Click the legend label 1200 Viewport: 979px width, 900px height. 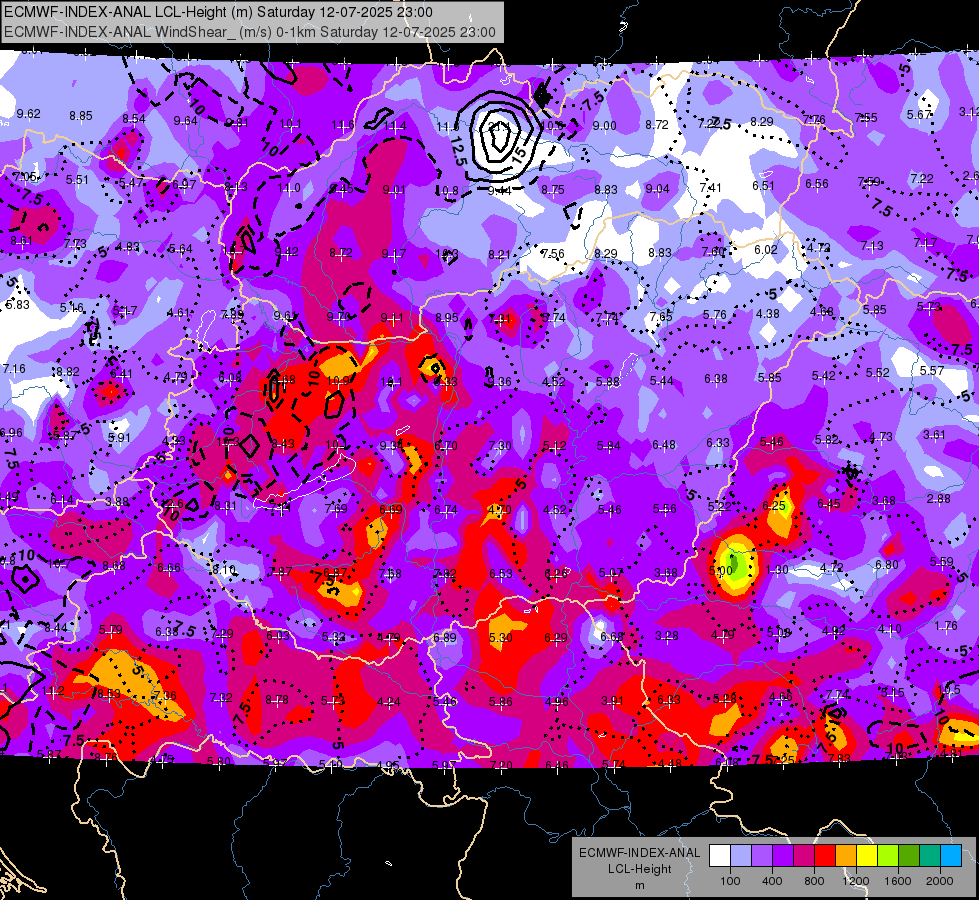click(856, 881)
